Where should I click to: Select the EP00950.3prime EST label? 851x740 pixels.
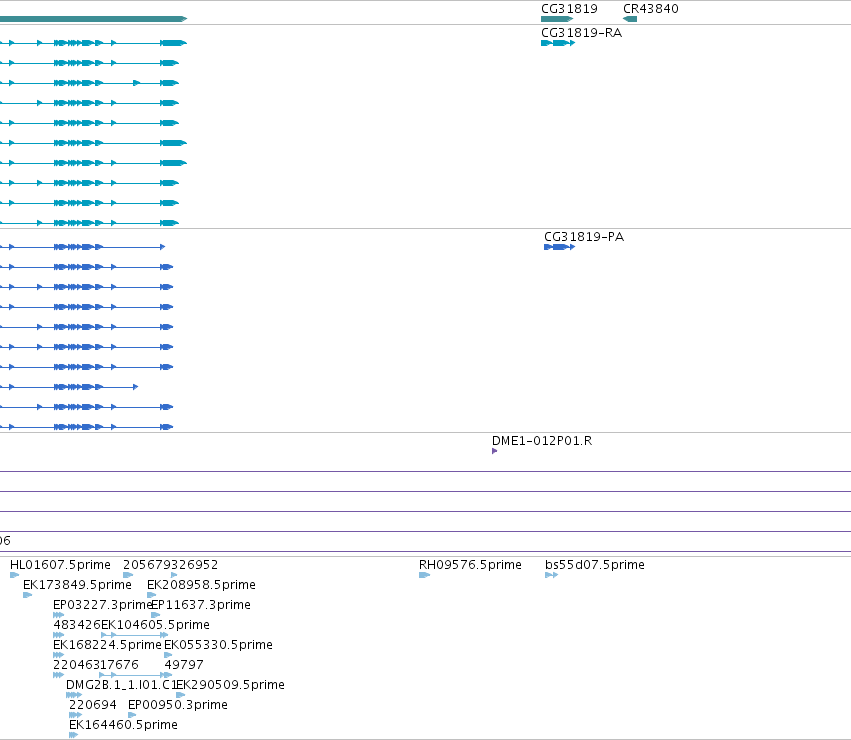click(178, 705)
